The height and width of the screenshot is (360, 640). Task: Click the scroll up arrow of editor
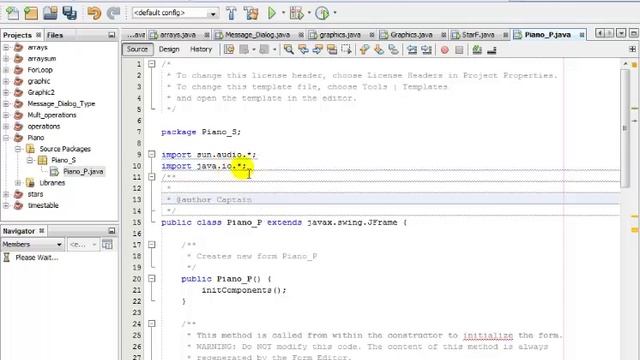pos(625,64)
